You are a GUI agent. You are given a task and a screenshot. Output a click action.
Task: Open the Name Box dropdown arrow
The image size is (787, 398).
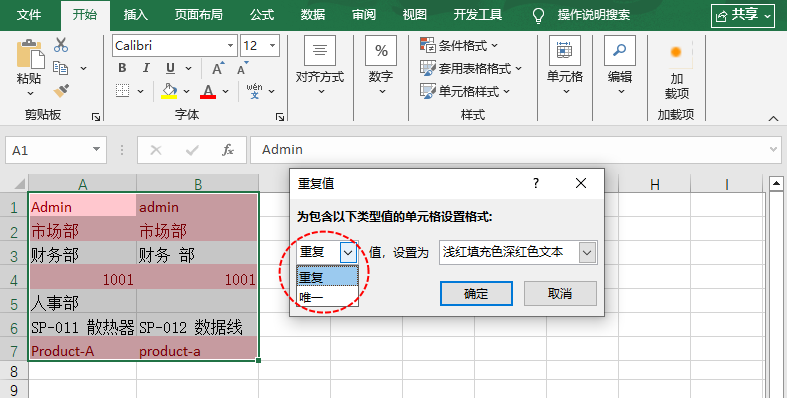click(96, 150)
